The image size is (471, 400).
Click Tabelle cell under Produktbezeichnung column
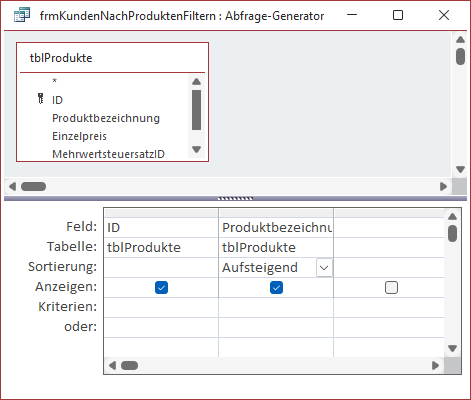click(x=276, y=247)
